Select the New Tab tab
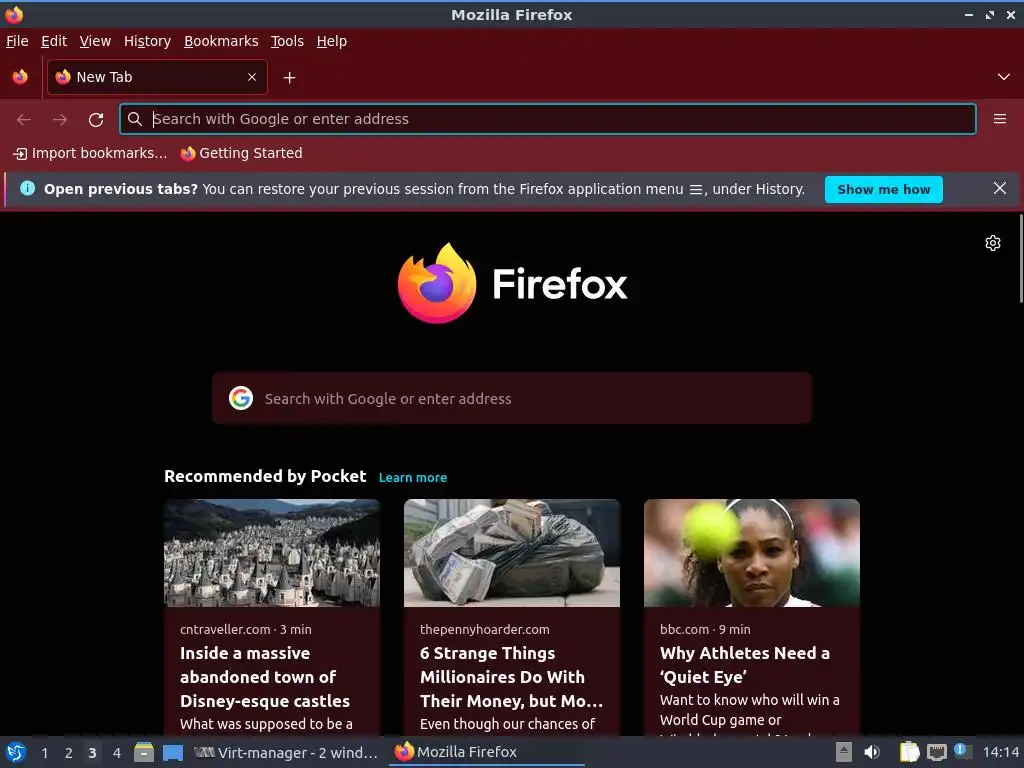Image resolution: width=1024 pixels, height=768 pixels. [157, 77]
